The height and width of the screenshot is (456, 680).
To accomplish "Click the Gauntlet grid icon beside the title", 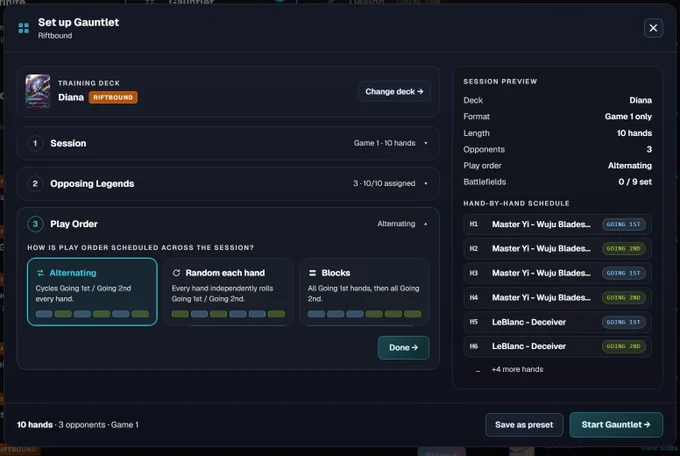I will click(x=23, y=28).
